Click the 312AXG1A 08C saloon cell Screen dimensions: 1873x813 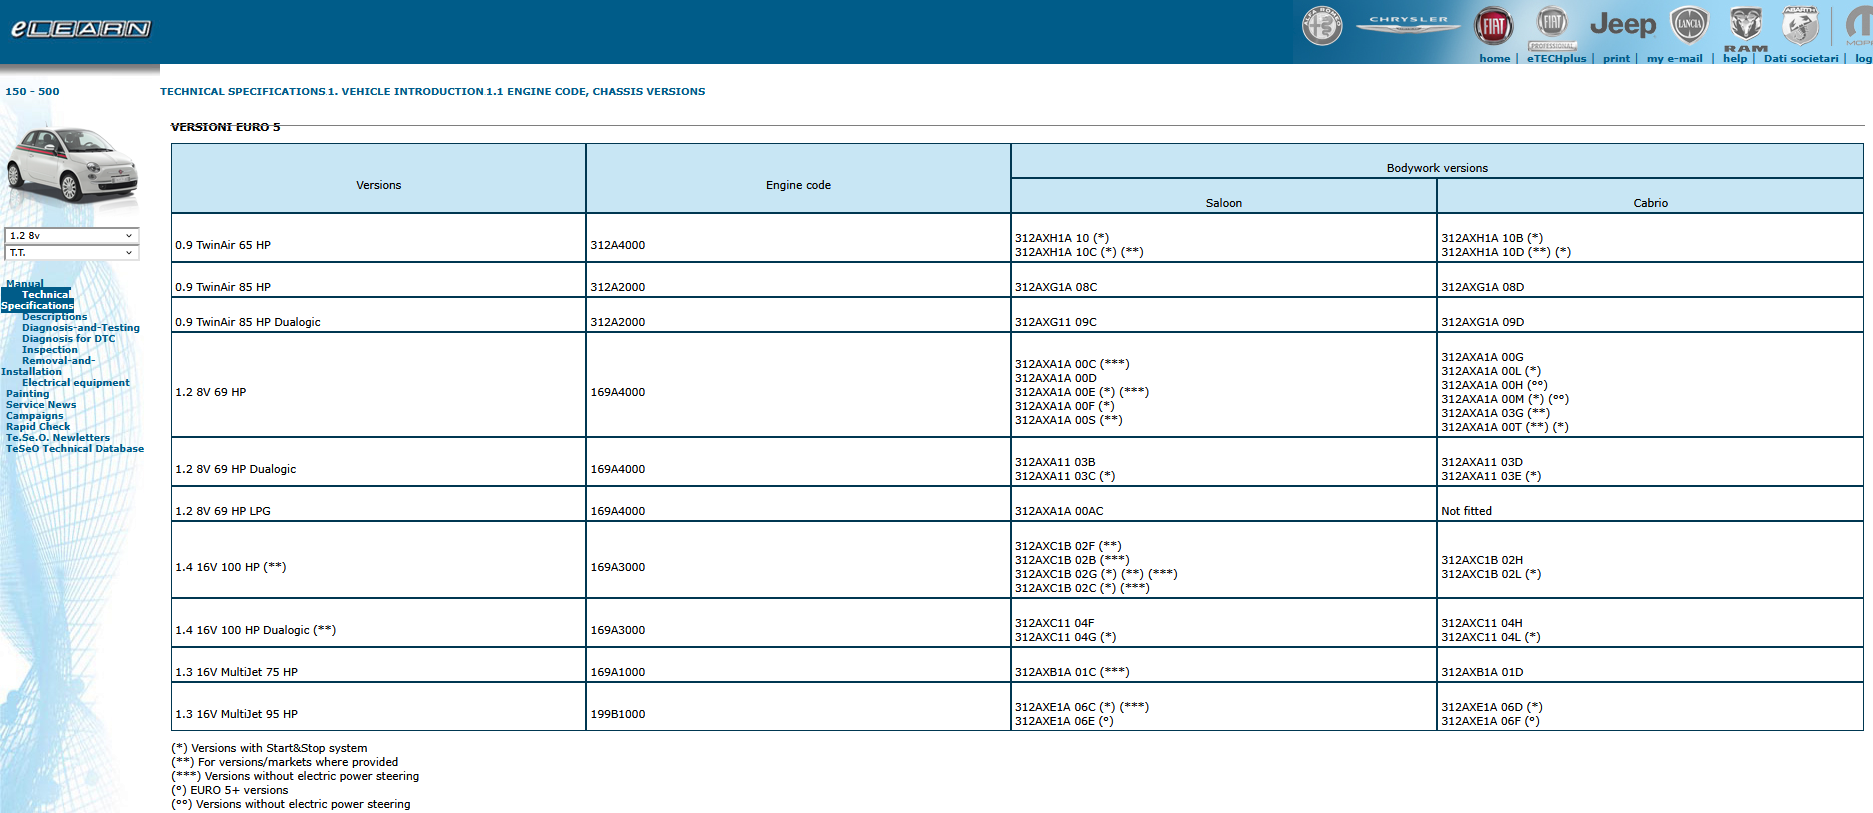[x=1224, y=280]
